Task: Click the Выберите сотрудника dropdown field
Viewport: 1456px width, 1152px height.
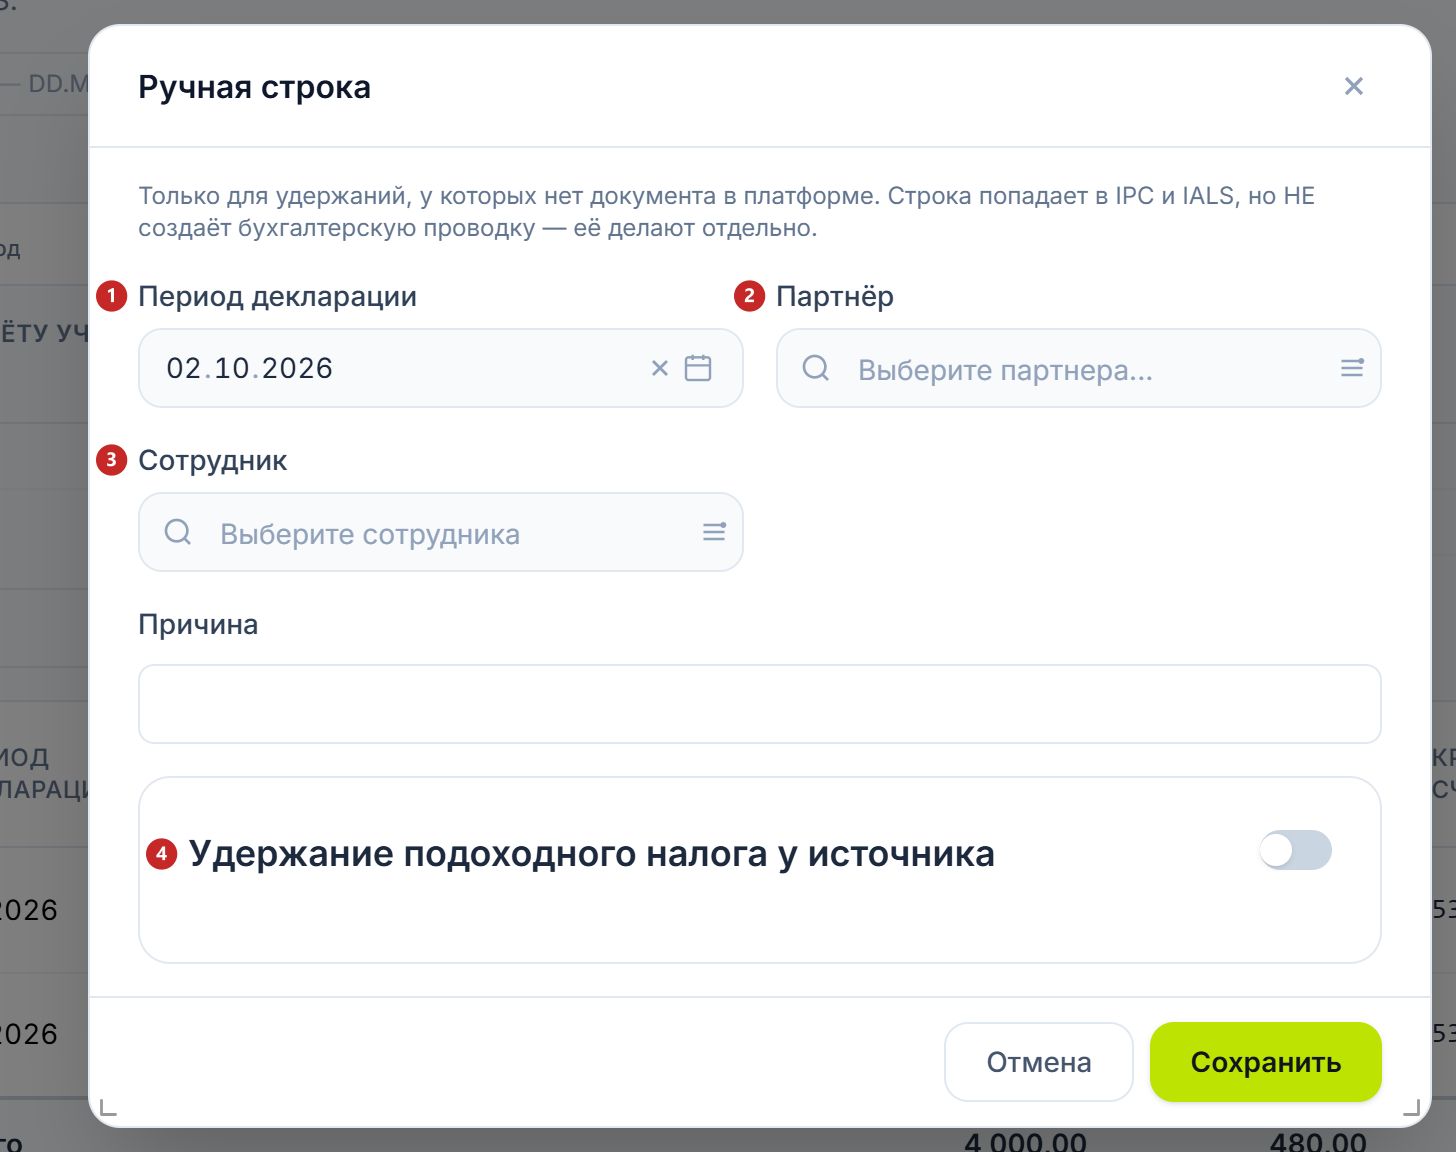Action: (x=441, y=532)
